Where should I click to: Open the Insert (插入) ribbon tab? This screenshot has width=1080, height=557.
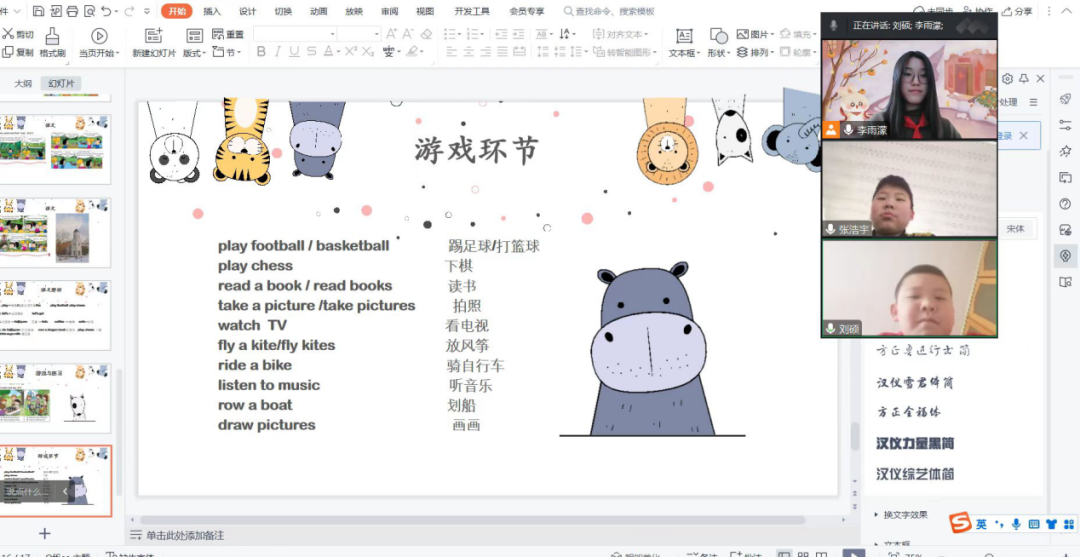click(212, 11)
